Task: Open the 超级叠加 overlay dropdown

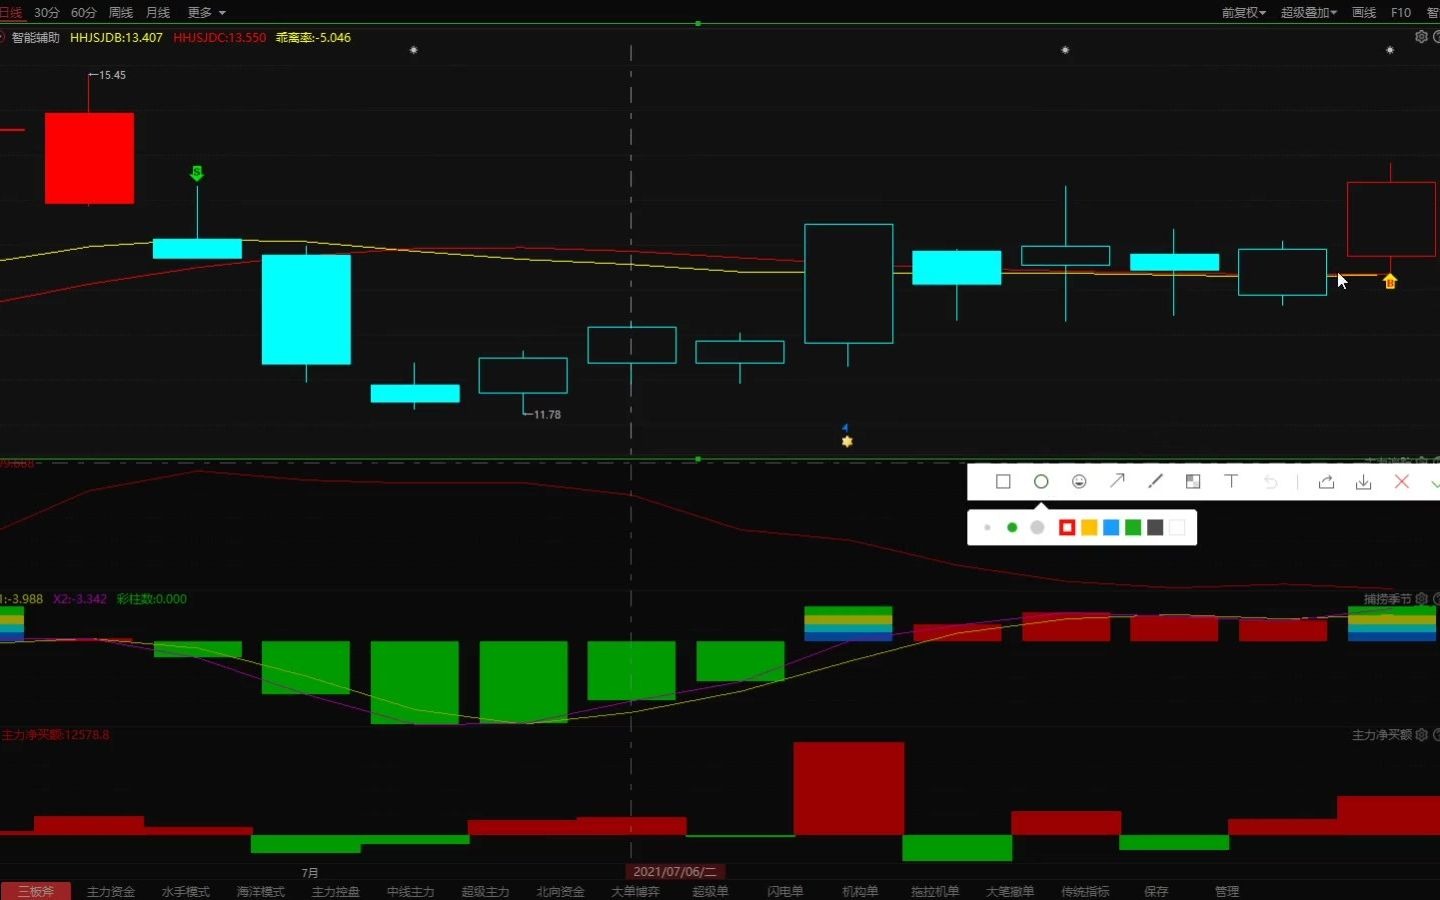Action: [x=1308, y=12]
